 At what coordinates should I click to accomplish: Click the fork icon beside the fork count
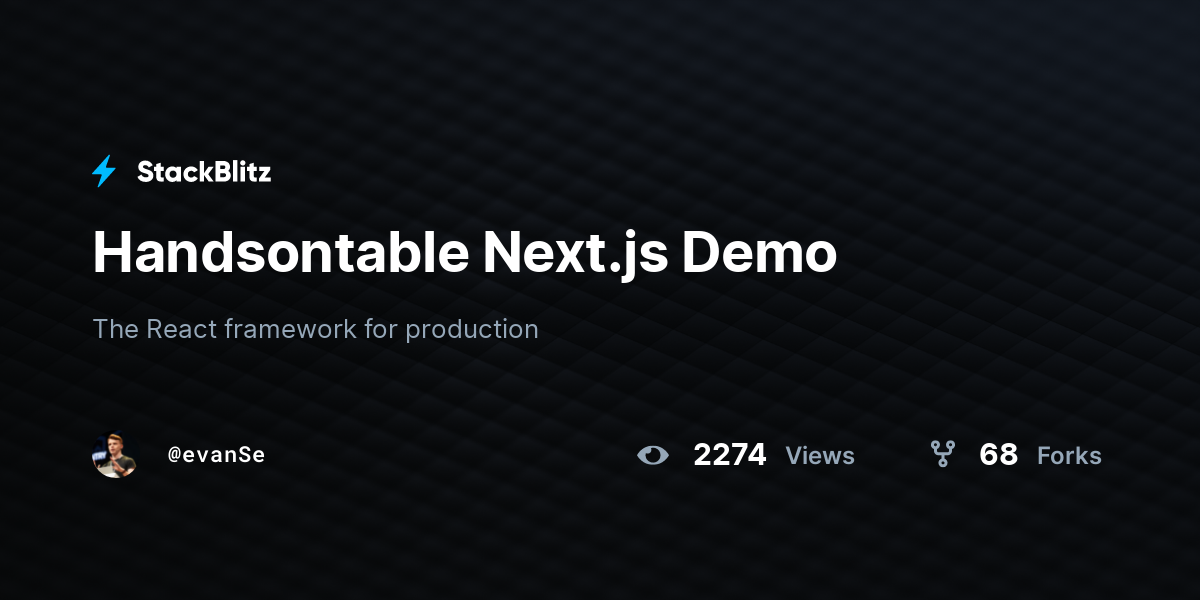click(x=942, y=455)
